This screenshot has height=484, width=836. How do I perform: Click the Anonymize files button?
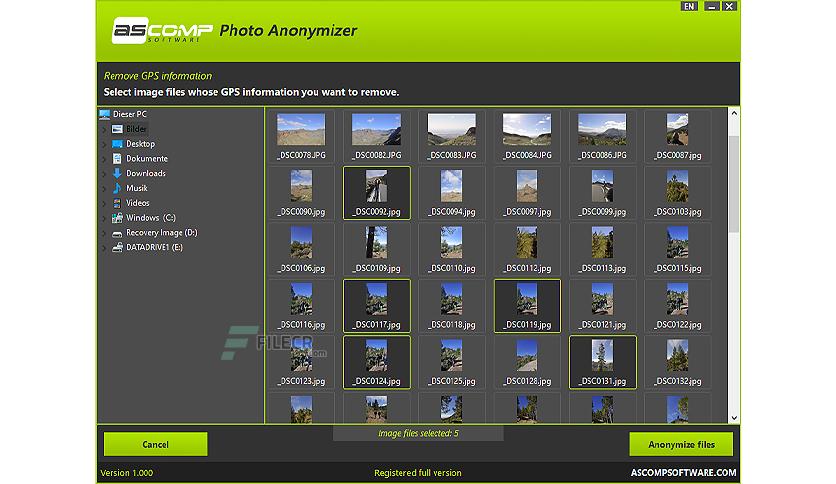(681, 444)
